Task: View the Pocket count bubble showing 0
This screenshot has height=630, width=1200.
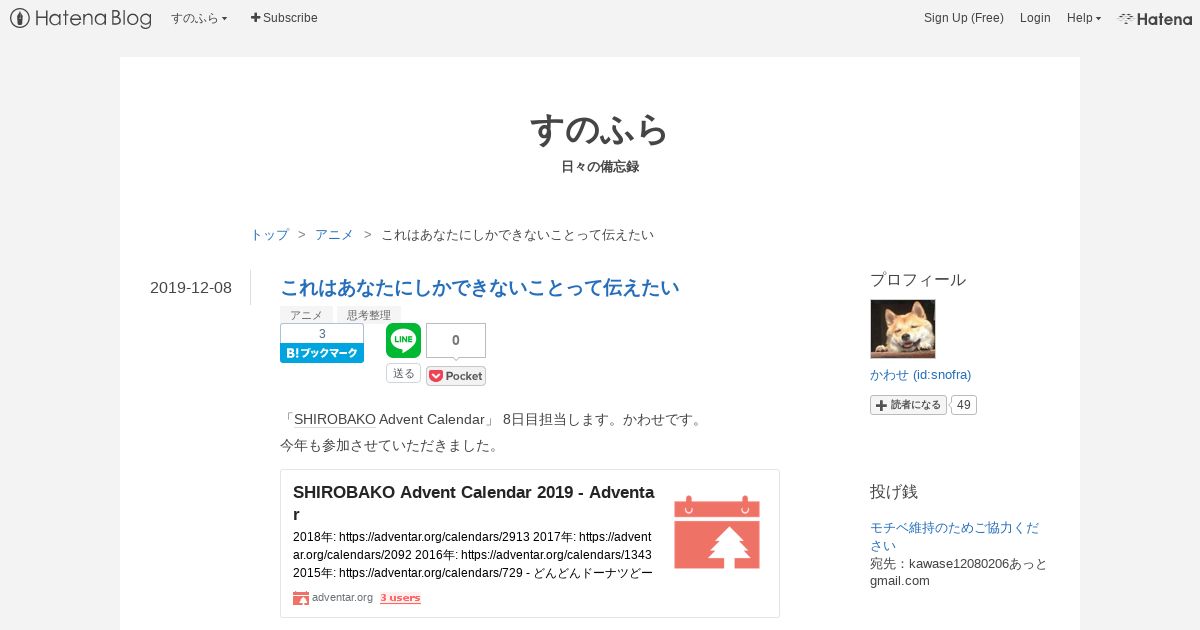Action: coord(456,340)
